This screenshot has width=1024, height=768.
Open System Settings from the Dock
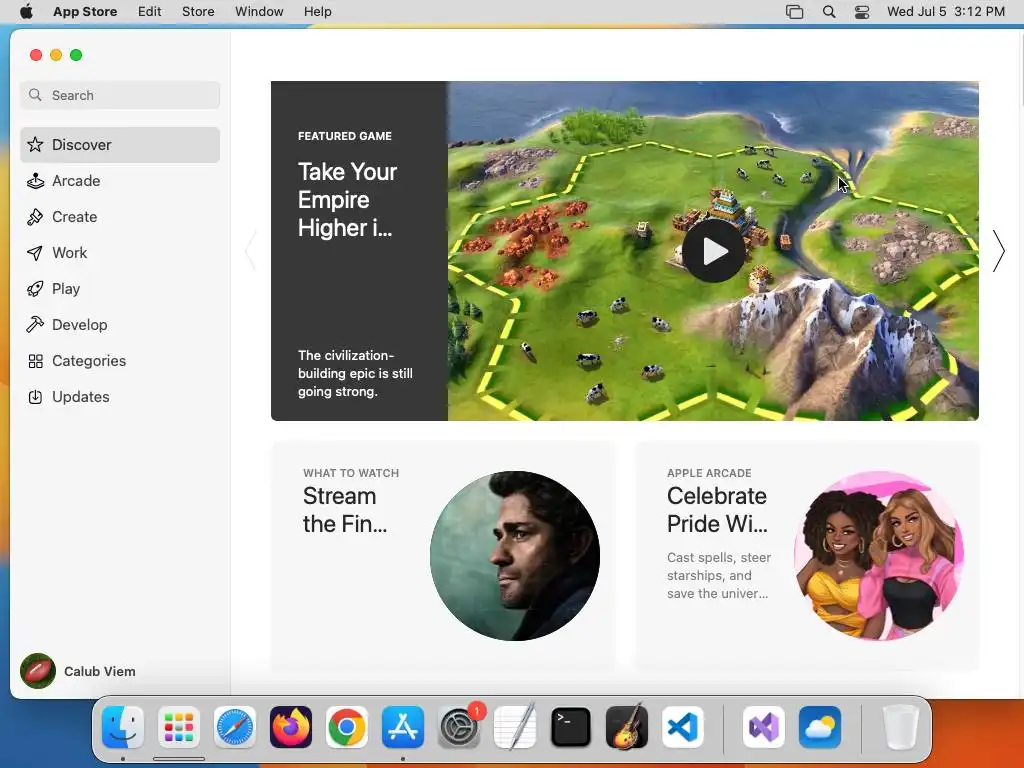[458, 727]
